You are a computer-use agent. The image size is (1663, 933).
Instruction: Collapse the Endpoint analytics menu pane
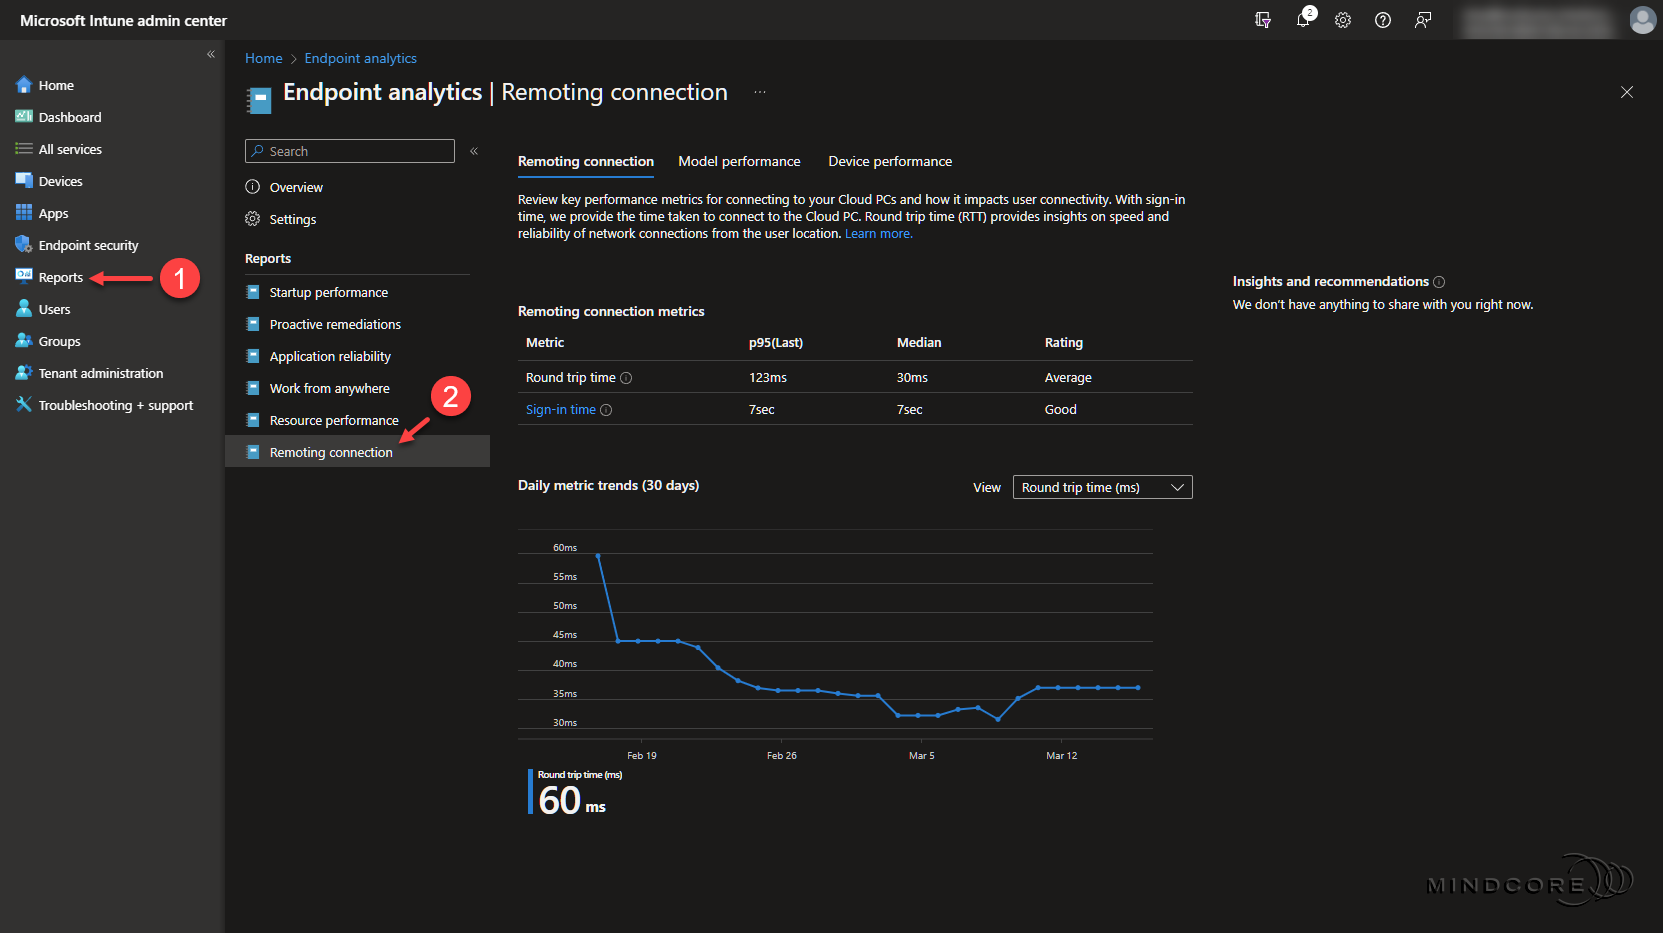pos(474,151)
